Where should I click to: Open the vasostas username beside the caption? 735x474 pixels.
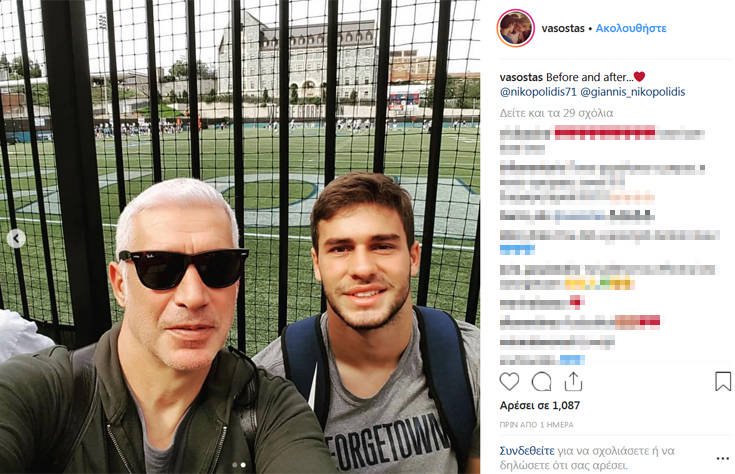[521, 77]
